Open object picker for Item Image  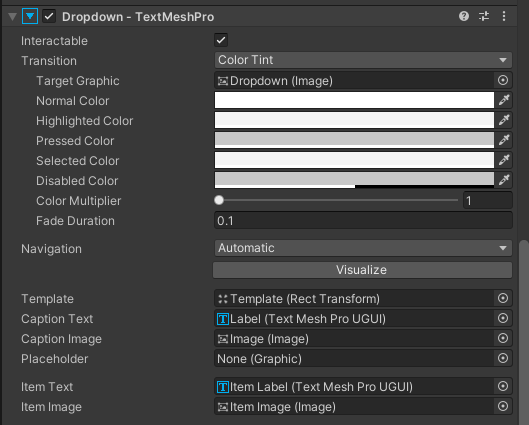503,406
